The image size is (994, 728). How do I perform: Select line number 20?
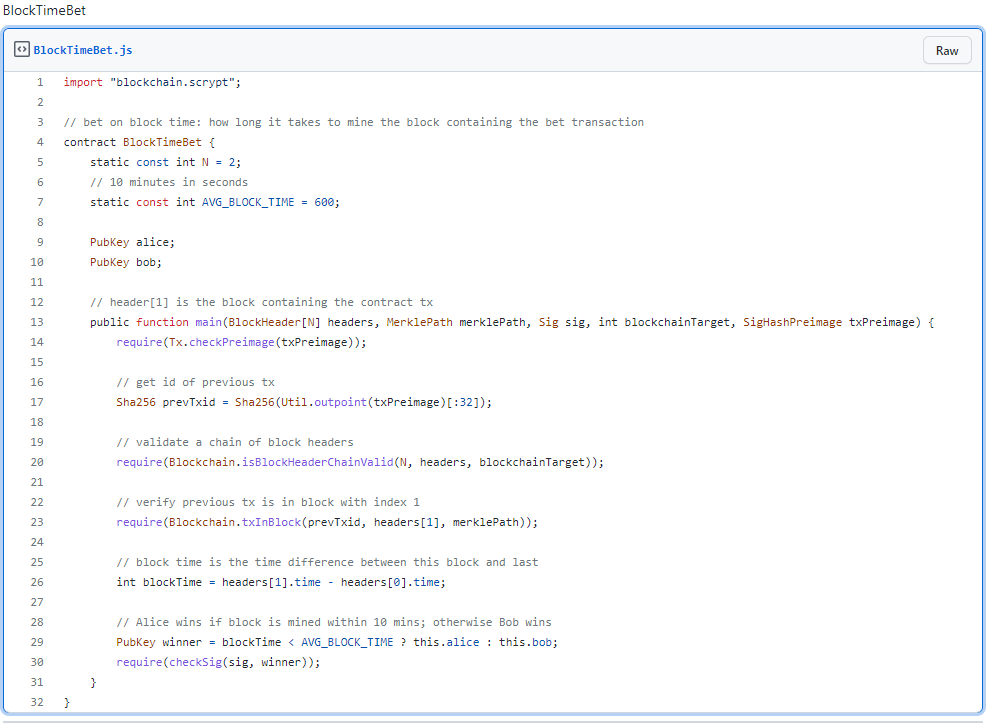coord(37,462)
